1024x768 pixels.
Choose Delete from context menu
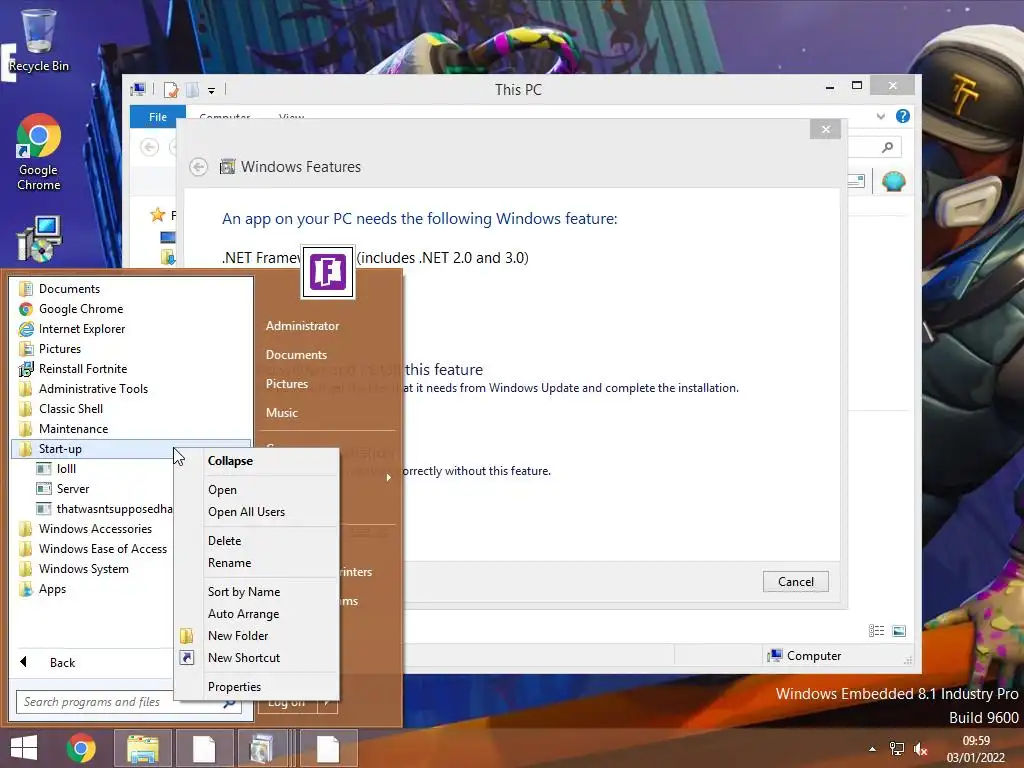(257, 541)
